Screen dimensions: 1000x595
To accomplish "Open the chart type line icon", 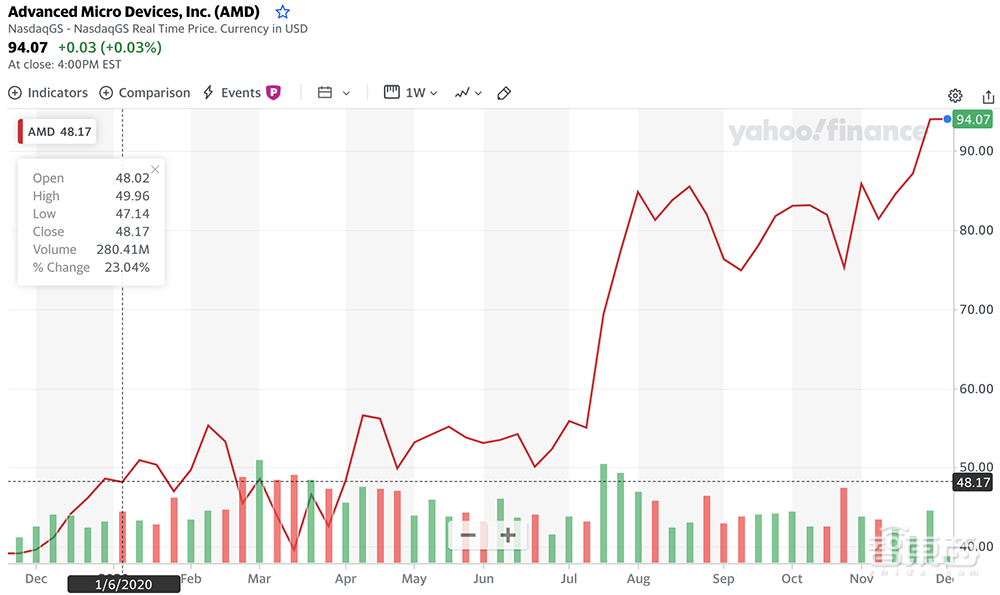I will pos(463,92).
